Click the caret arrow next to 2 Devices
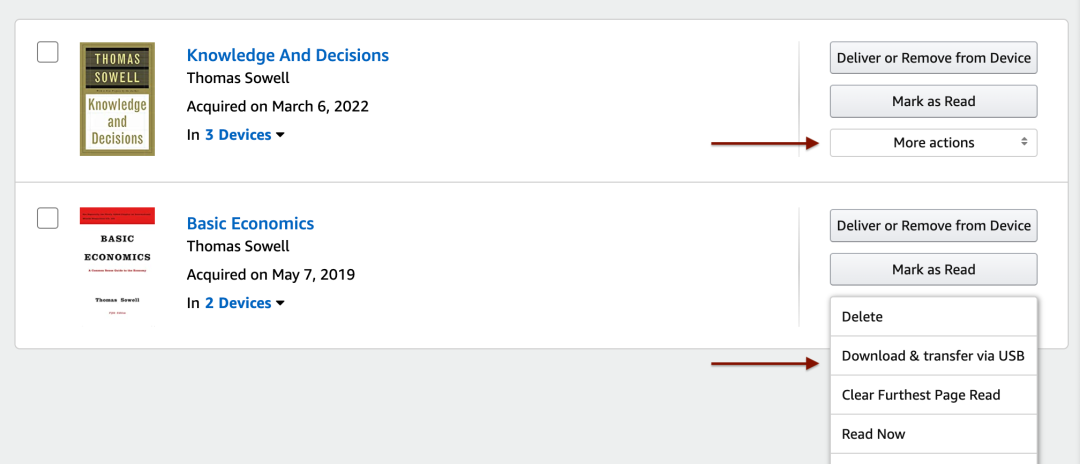 [x=280, y=304]
